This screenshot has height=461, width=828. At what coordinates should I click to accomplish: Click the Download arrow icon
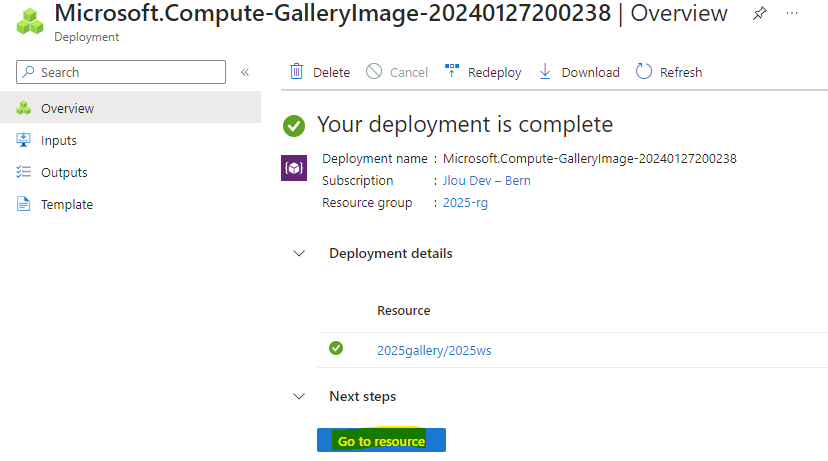pos(545,71)
